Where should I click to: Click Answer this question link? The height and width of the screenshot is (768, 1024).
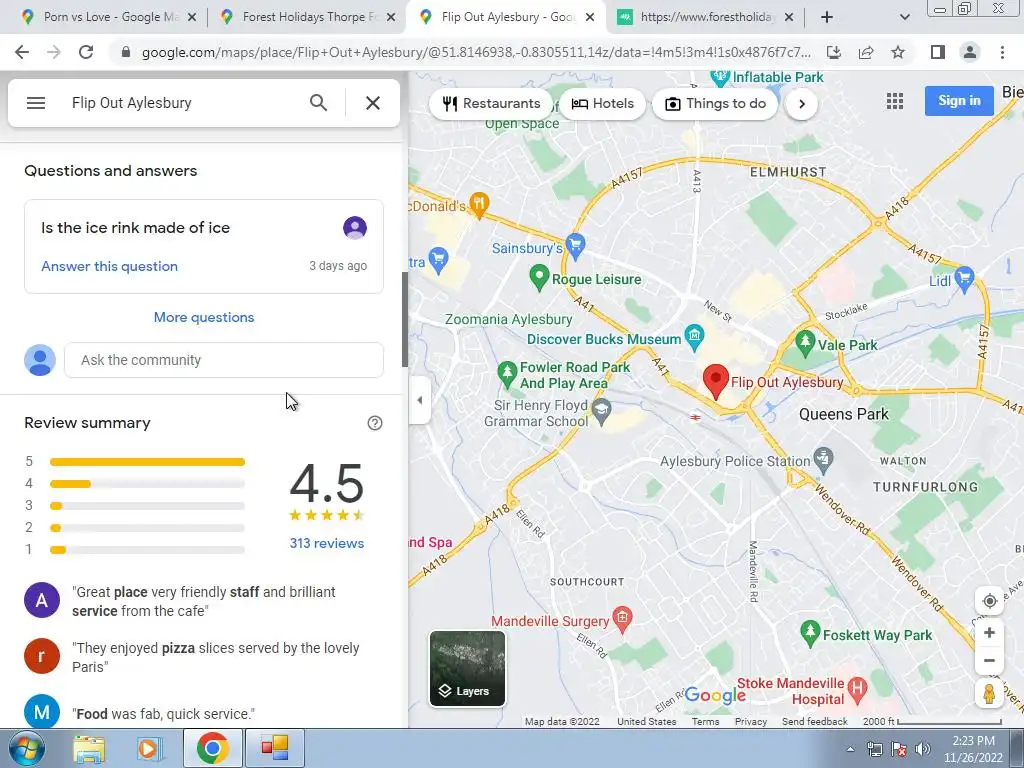109,266
